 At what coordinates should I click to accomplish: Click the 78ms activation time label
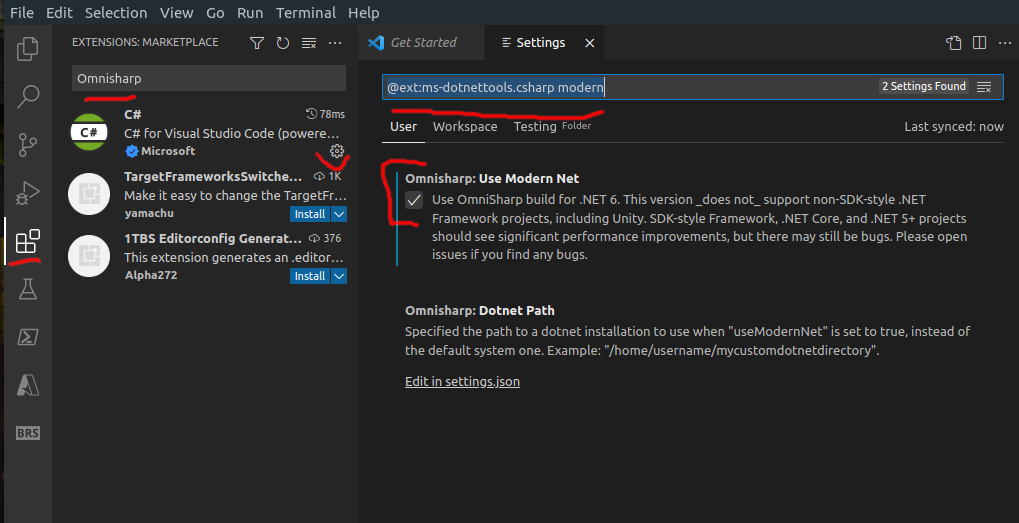point(326,114)
